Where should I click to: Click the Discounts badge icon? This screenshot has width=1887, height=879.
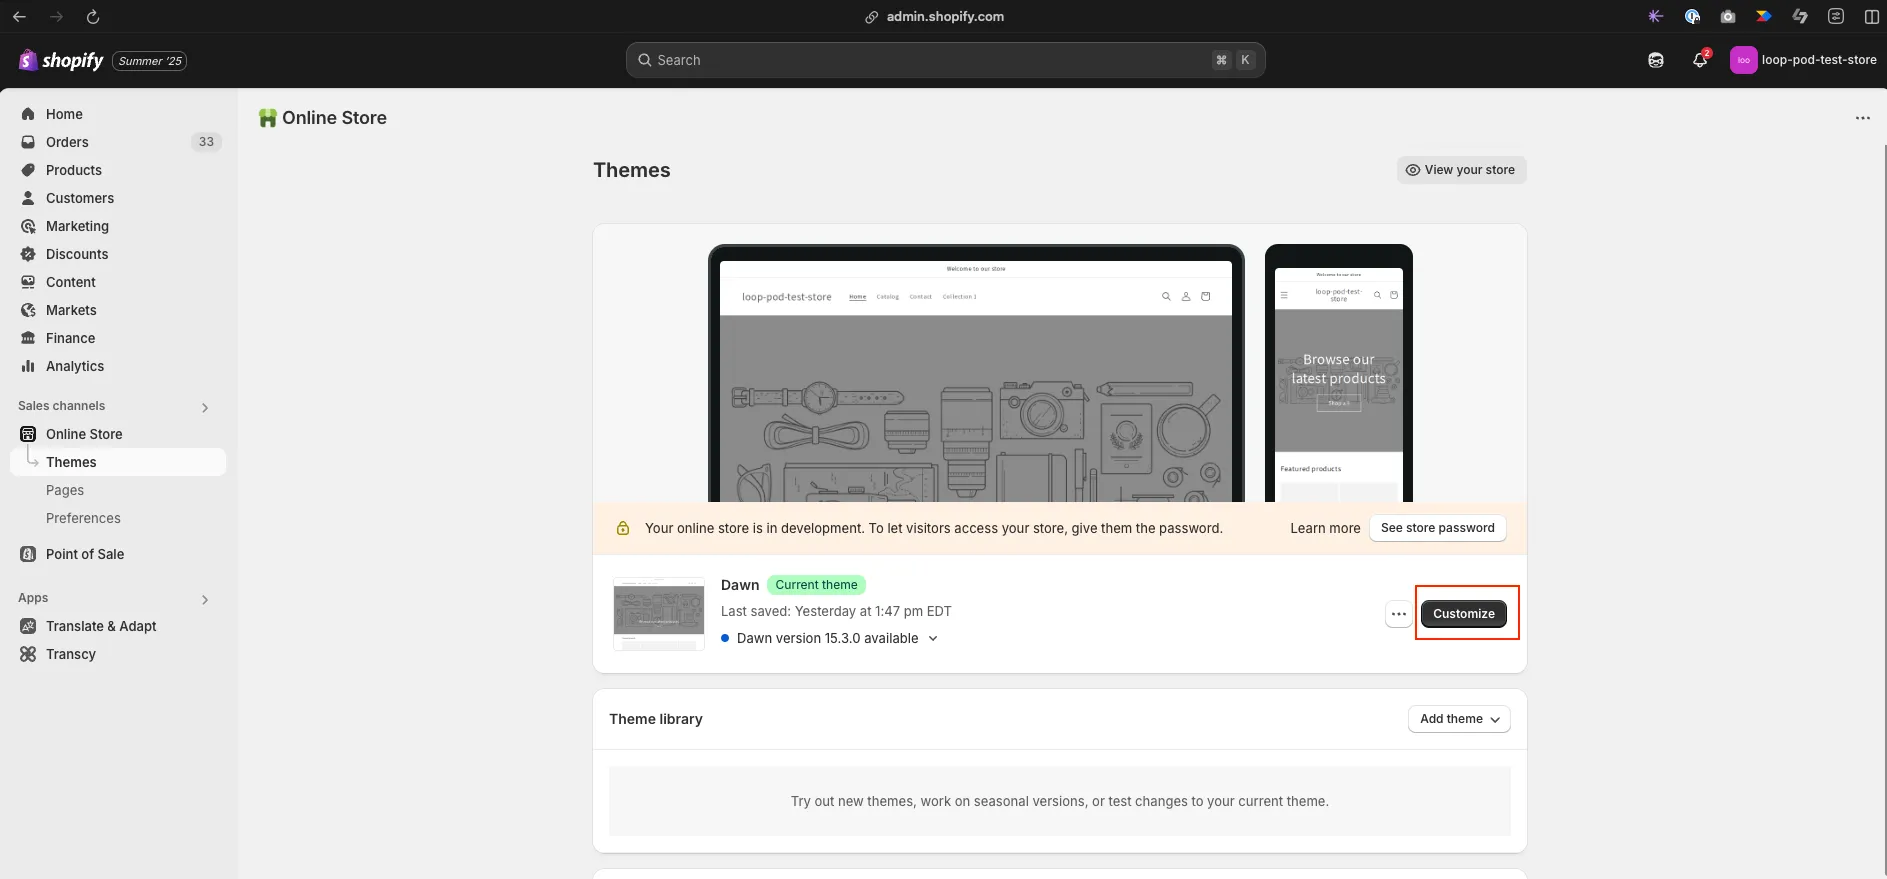[x=28, y=254]
